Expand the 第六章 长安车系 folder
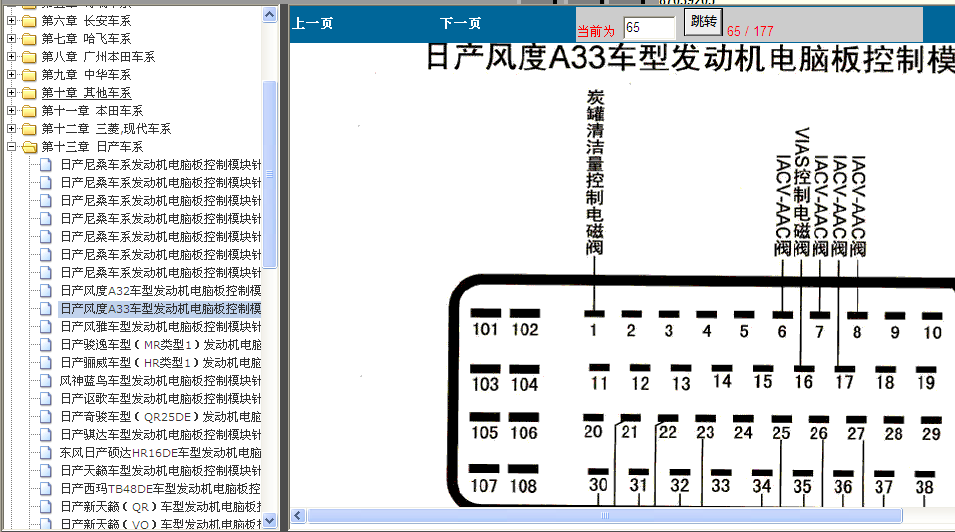Viewport: 955px width, 532px height. [11, 21]
